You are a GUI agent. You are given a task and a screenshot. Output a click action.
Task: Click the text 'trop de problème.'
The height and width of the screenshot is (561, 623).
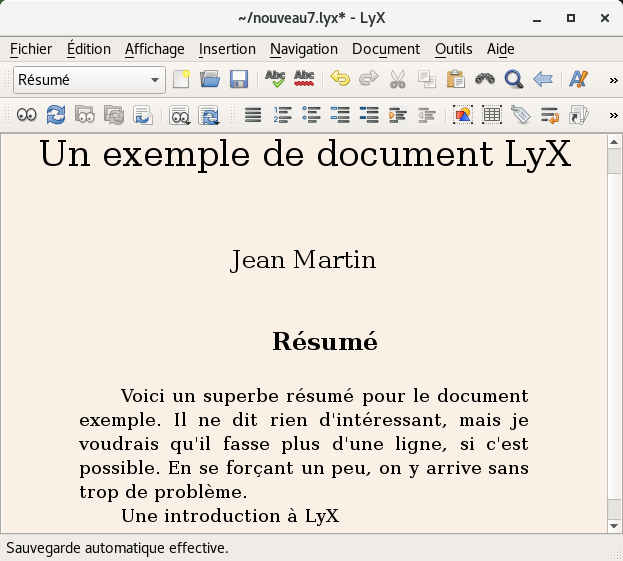pyautogui.click(x=163, y=492)
